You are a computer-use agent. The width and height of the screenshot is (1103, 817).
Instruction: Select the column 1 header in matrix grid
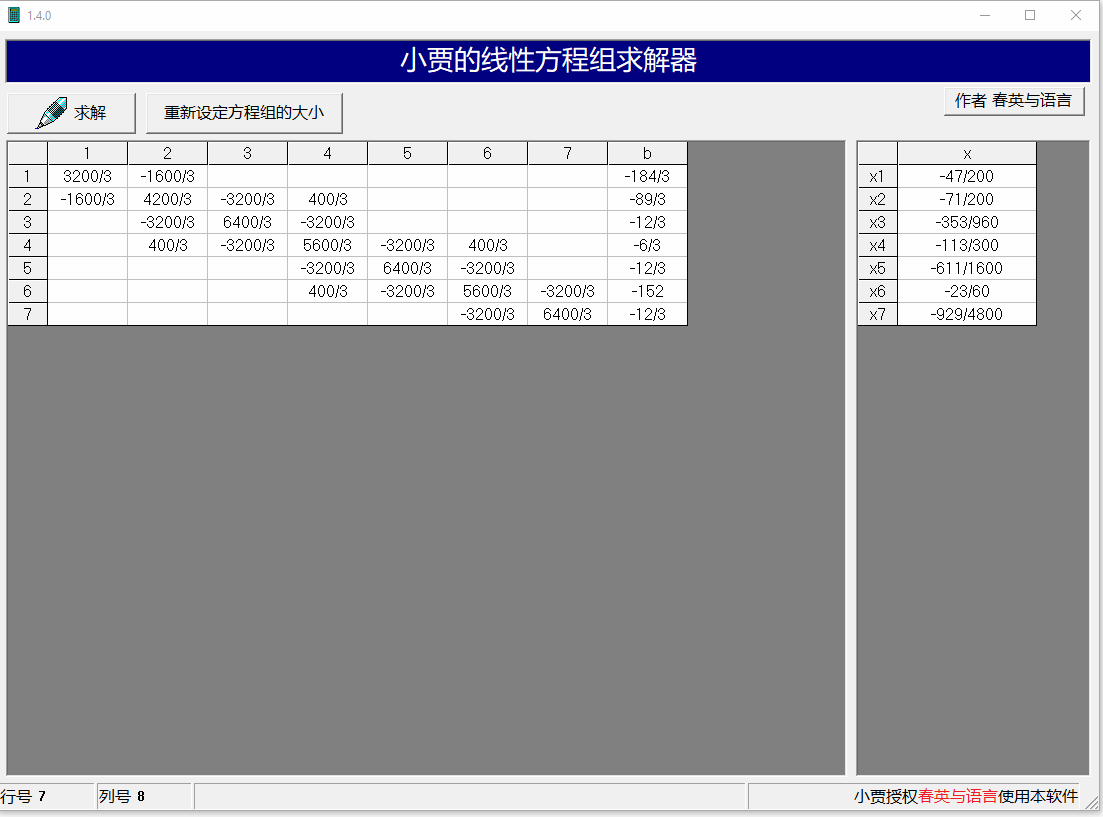point(87,153)
